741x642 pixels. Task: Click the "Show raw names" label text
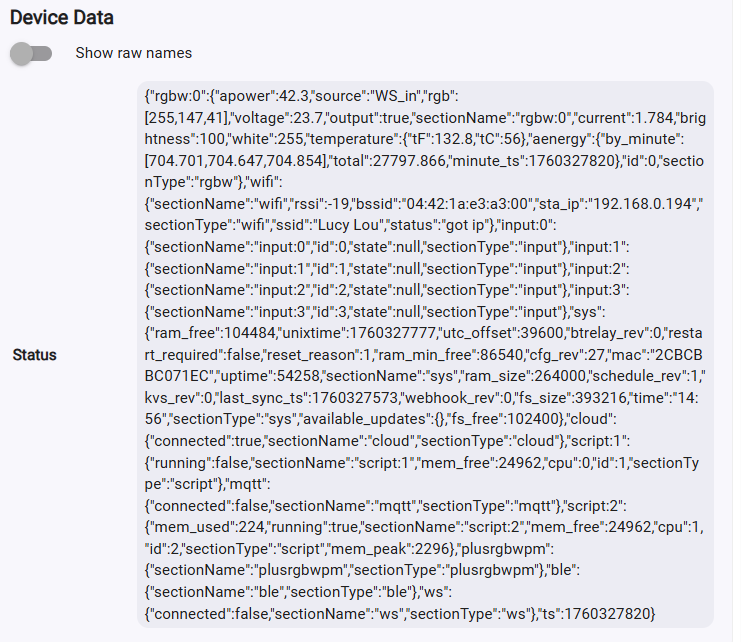(x=133, y=53)
